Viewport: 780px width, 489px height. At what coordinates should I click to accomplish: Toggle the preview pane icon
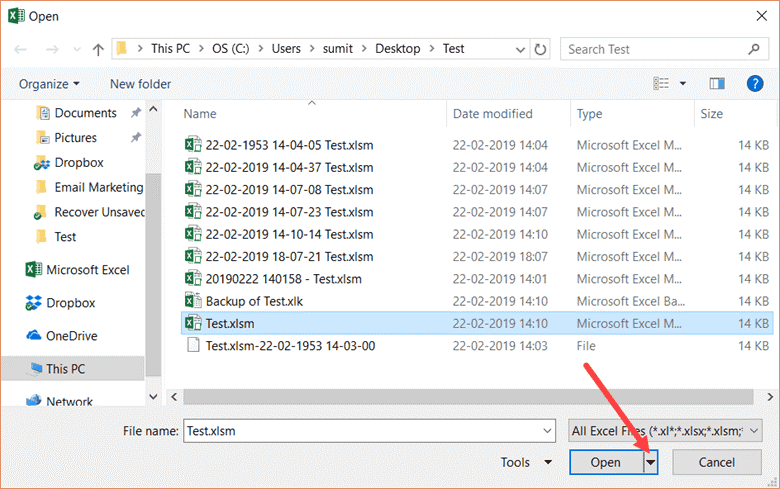coord(716,84)
